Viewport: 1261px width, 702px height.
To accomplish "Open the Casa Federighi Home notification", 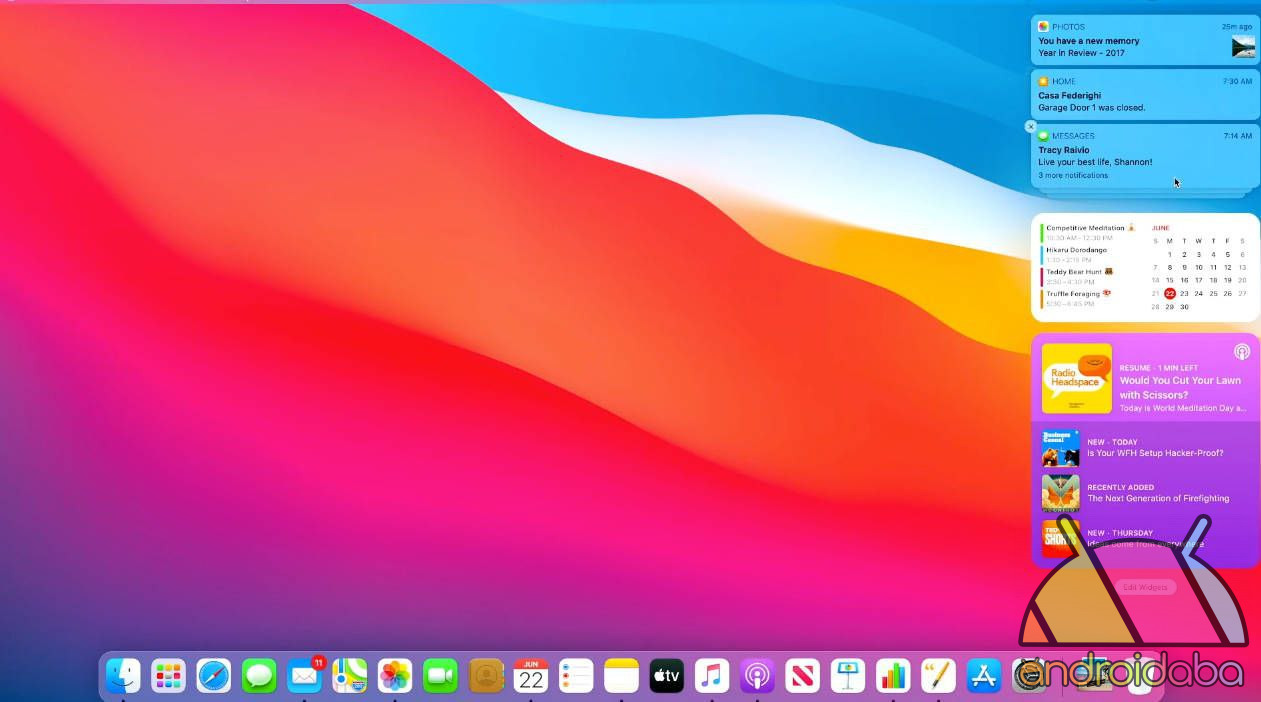I will pos(1145,94).
